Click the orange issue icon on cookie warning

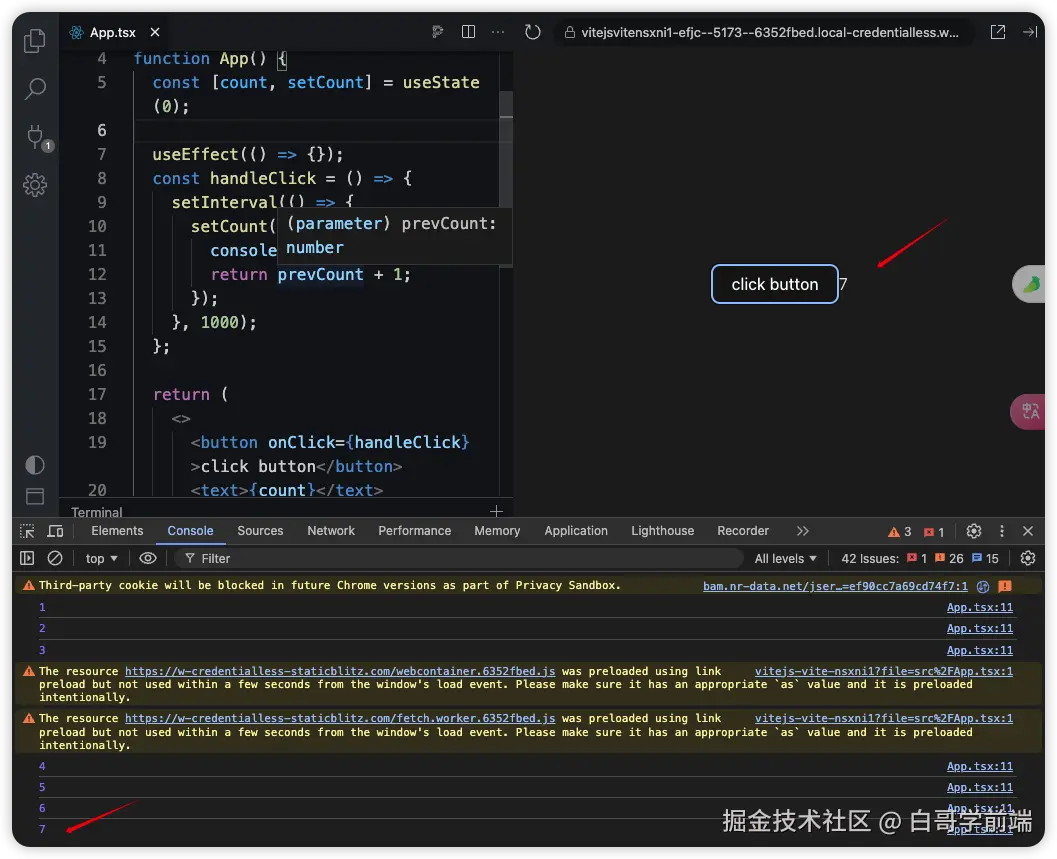pos(1005,586)
